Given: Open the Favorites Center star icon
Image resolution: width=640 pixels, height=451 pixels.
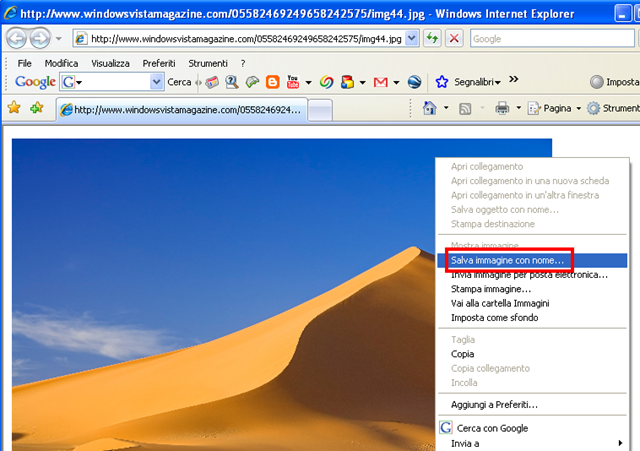Looking at the screenshot, I should (x=14, y=108).
